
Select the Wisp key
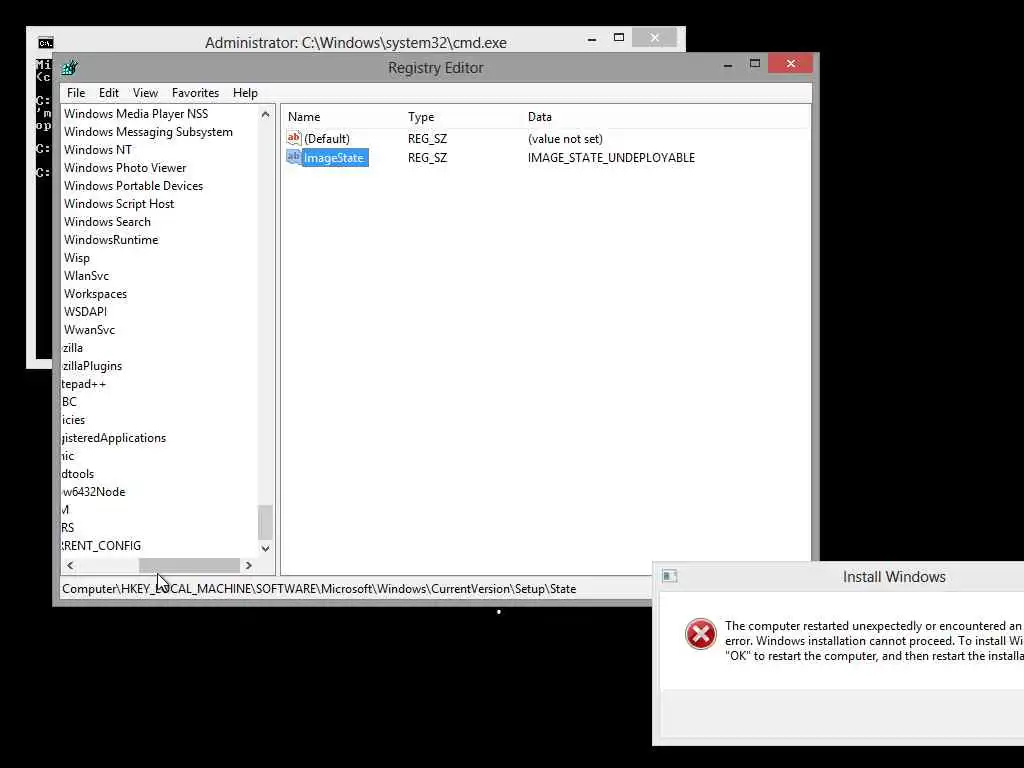pyautogui.click(x=76, y=258)
